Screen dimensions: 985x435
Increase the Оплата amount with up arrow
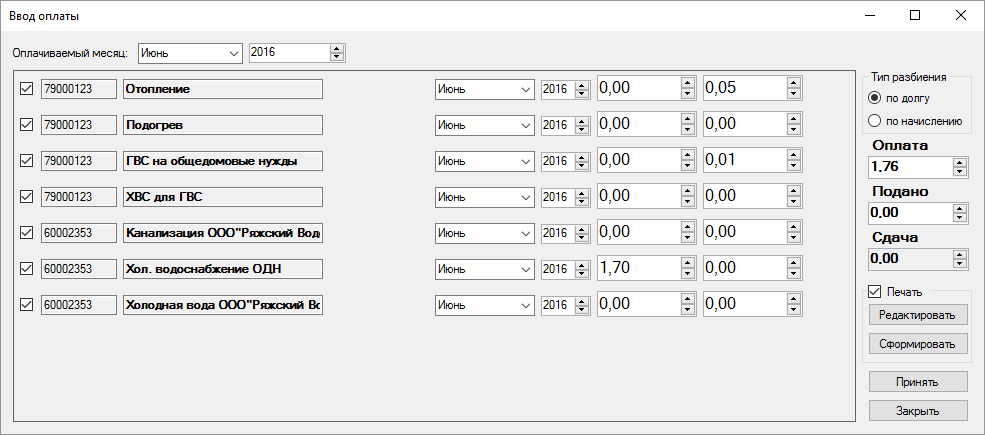[x=960, y=162]
